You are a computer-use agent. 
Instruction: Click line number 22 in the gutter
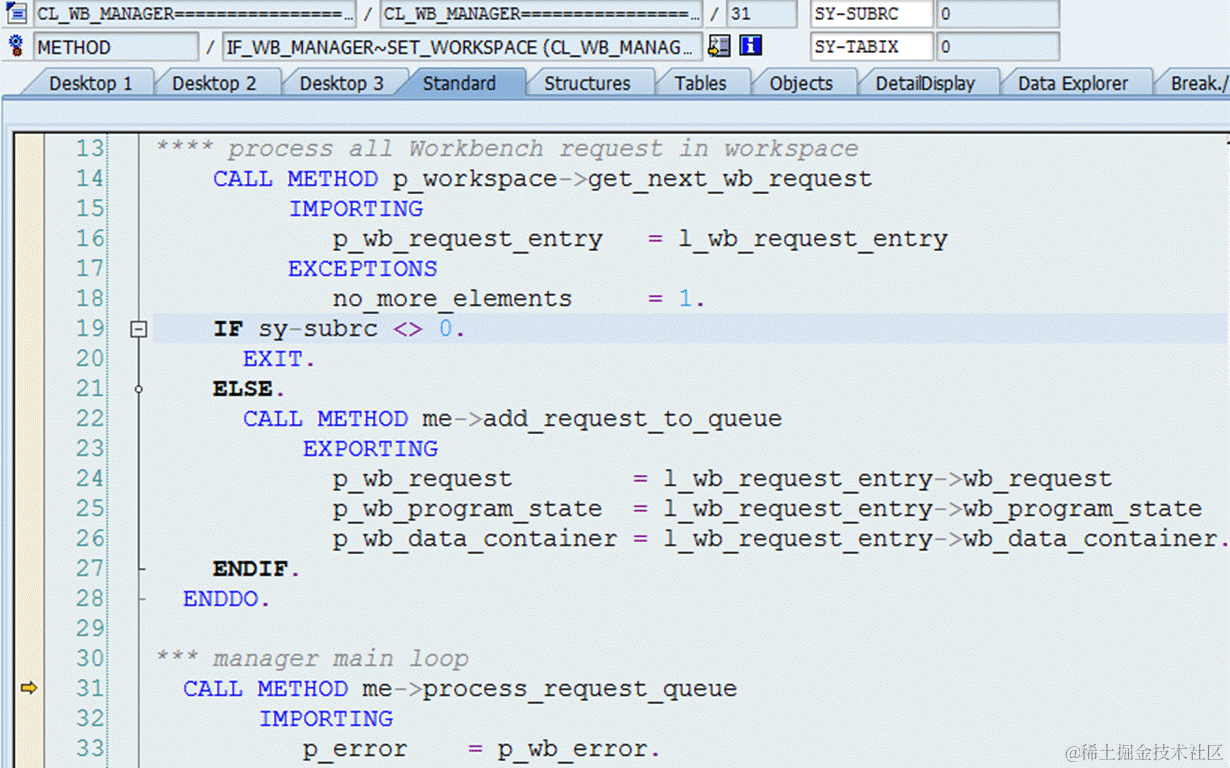coord(90,418)
